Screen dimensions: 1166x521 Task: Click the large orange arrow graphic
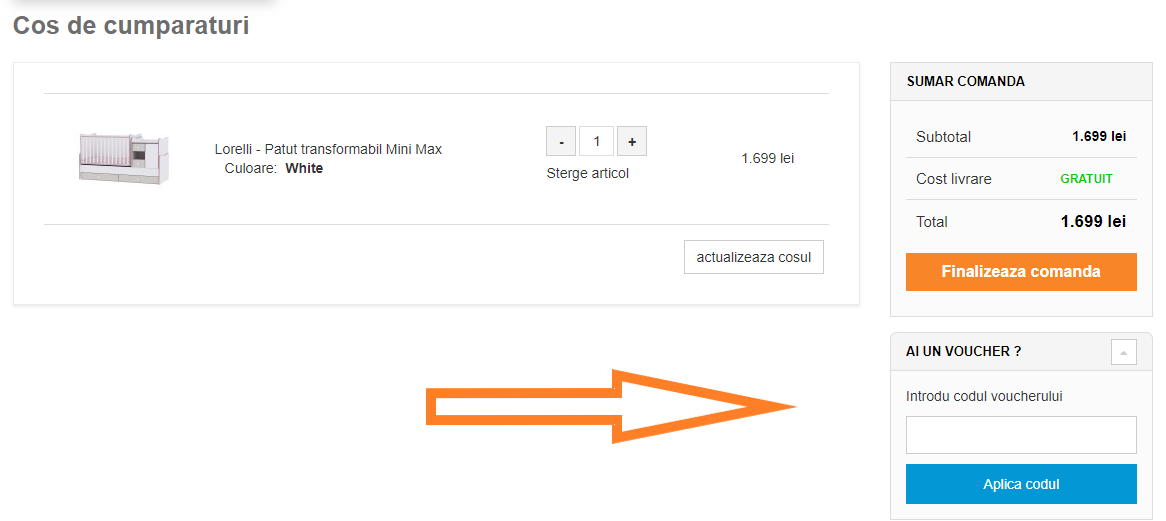[611, 407]
